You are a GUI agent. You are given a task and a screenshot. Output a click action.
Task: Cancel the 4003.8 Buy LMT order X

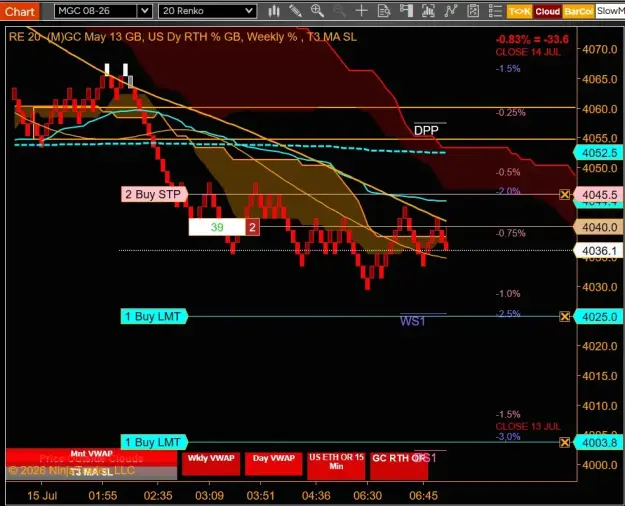click(564, 442)
